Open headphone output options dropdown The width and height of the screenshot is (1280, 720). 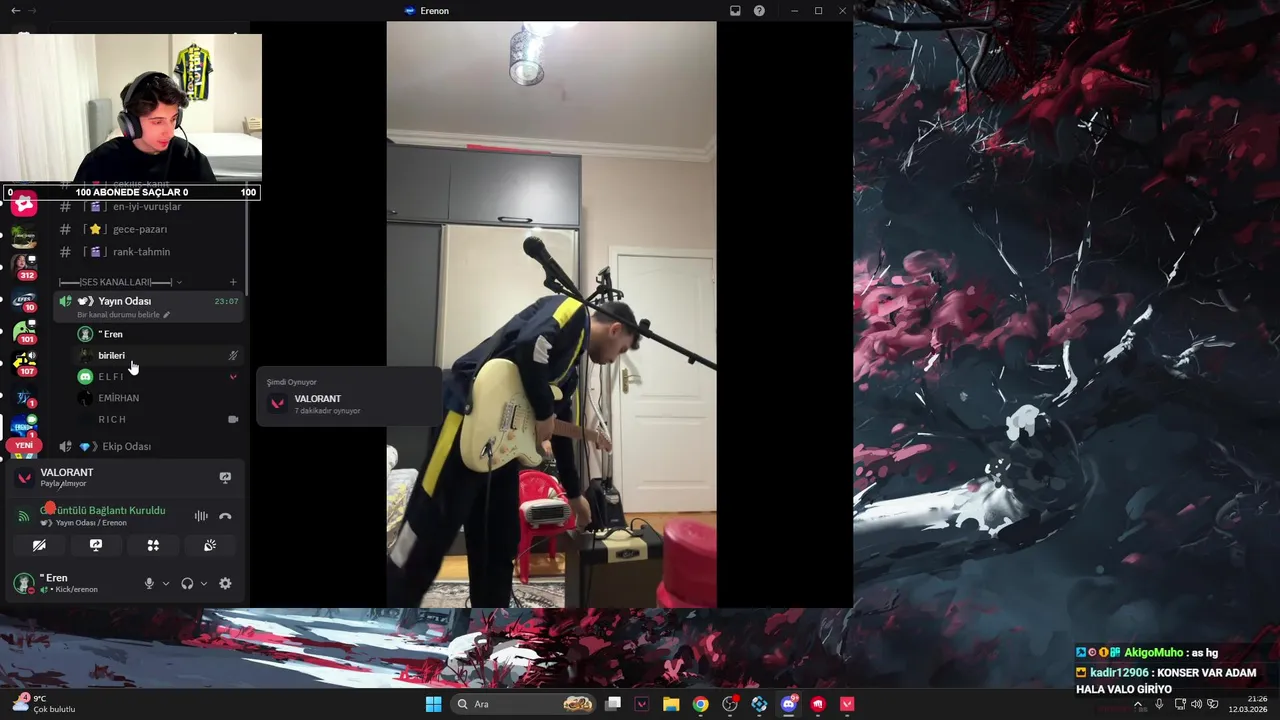pyautogui.click(x=204, y=583)
